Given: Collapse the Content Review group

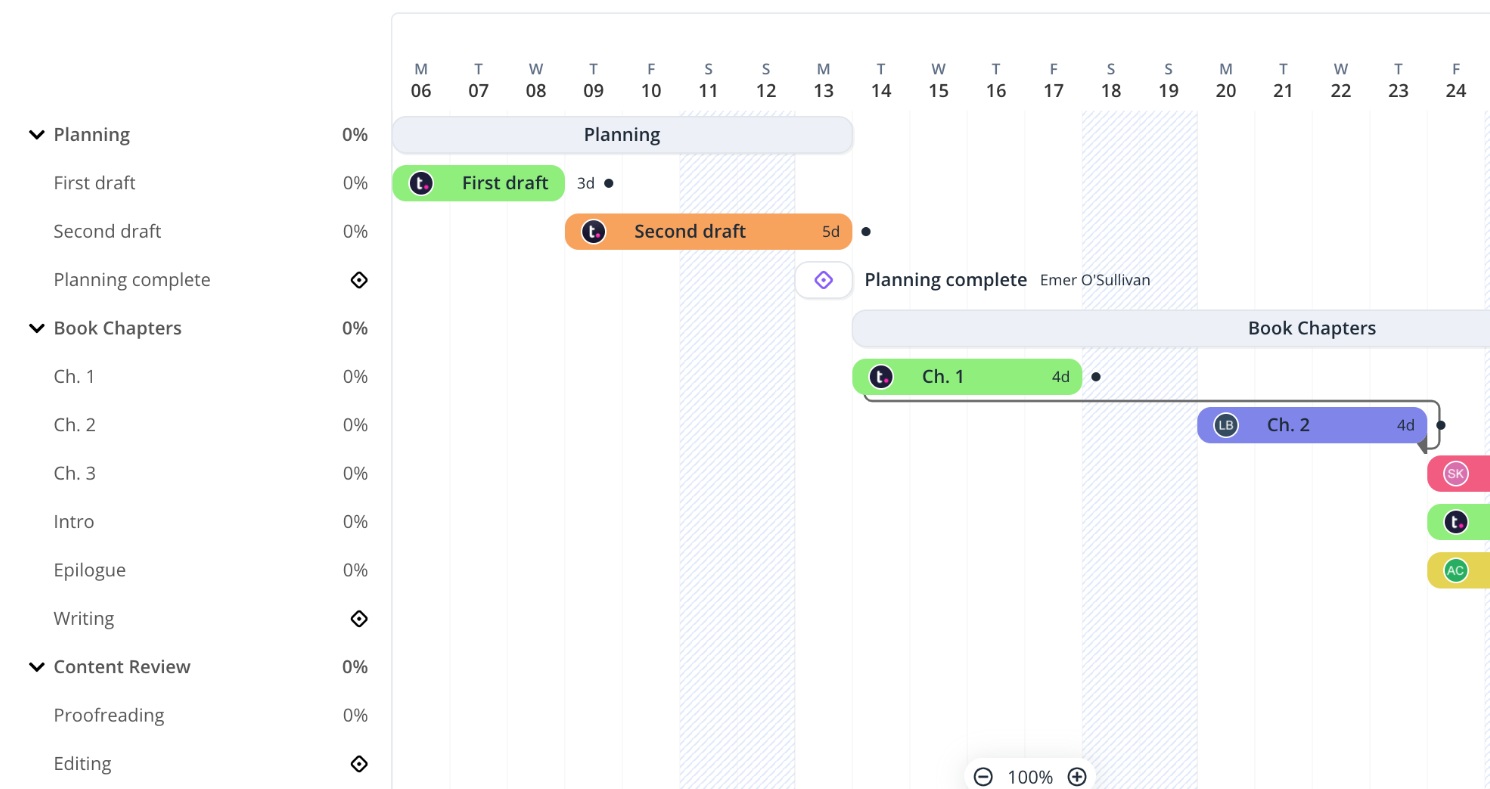Looking at the screenshot, I should (x=37, y=667).
